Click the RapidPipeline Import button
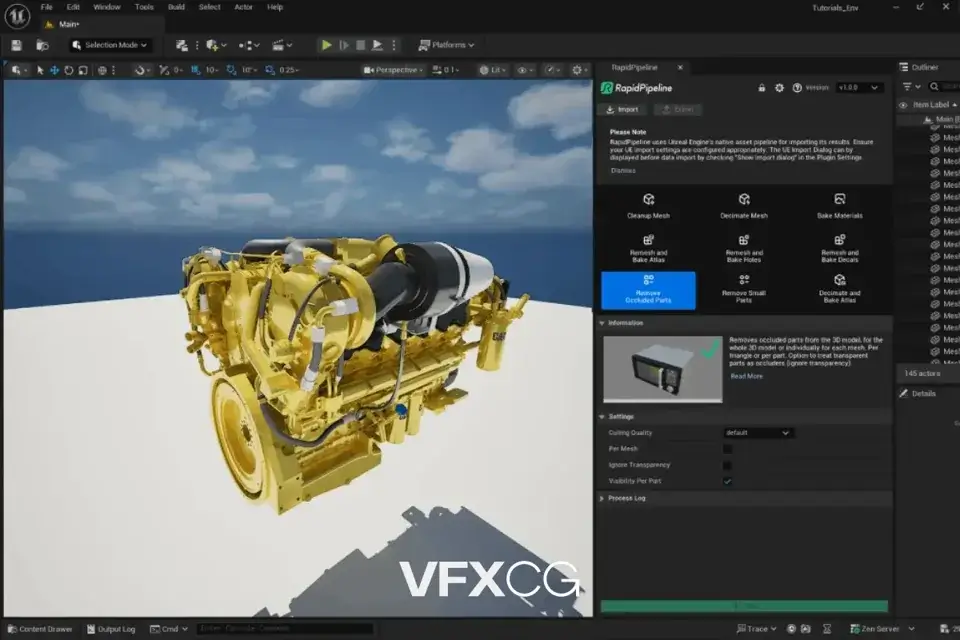The width and height of the screenshot is (960, 640). point(622,110)
